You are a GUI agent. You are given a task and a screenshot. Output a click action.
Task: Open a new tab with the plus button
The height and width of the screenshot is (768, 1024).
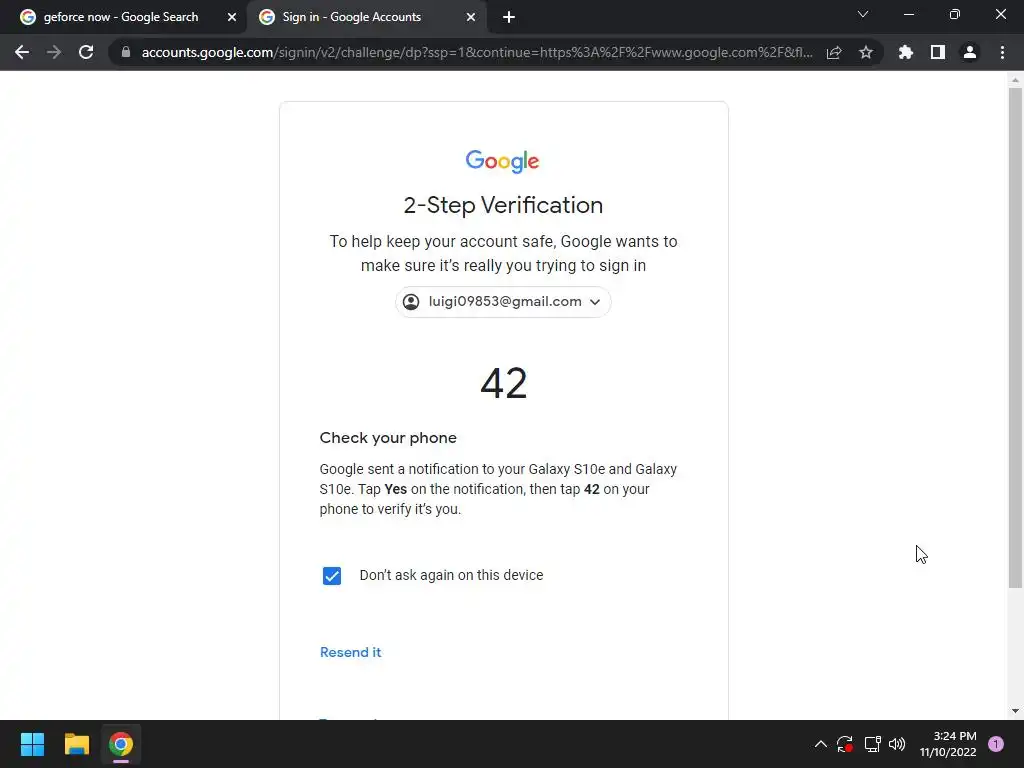pos(509,17)
